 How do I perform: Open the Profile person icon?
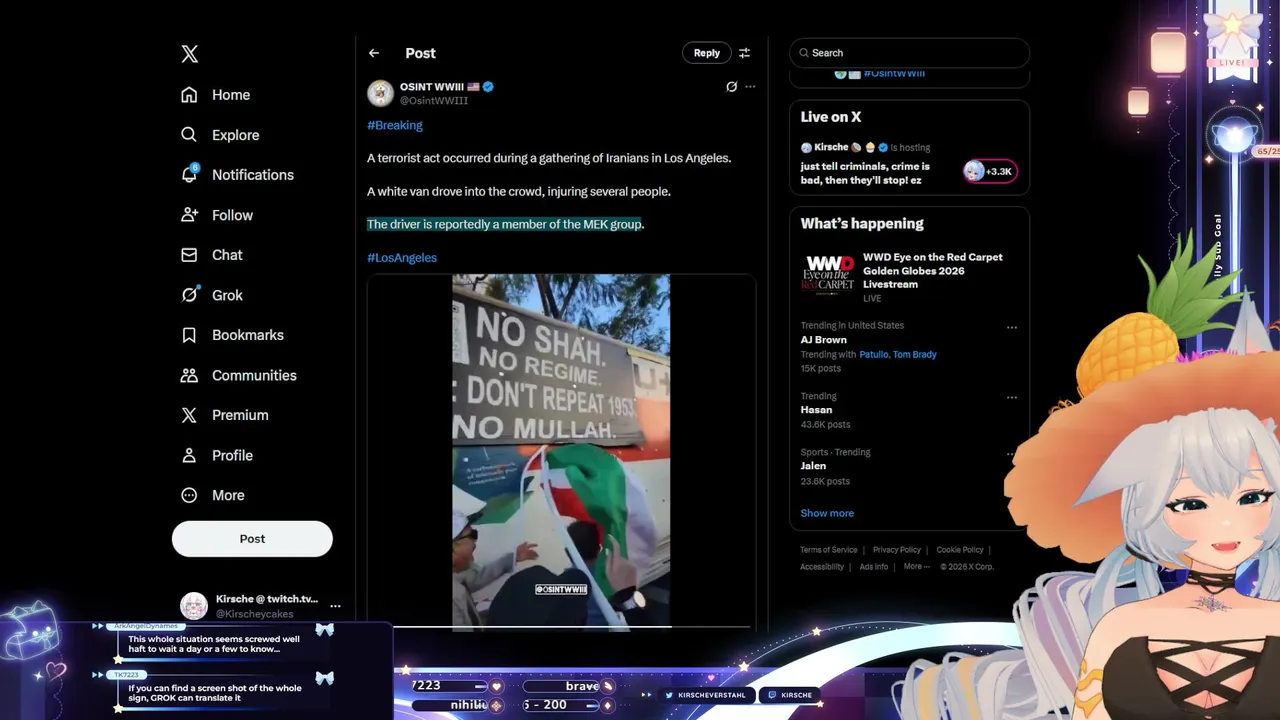189,455
